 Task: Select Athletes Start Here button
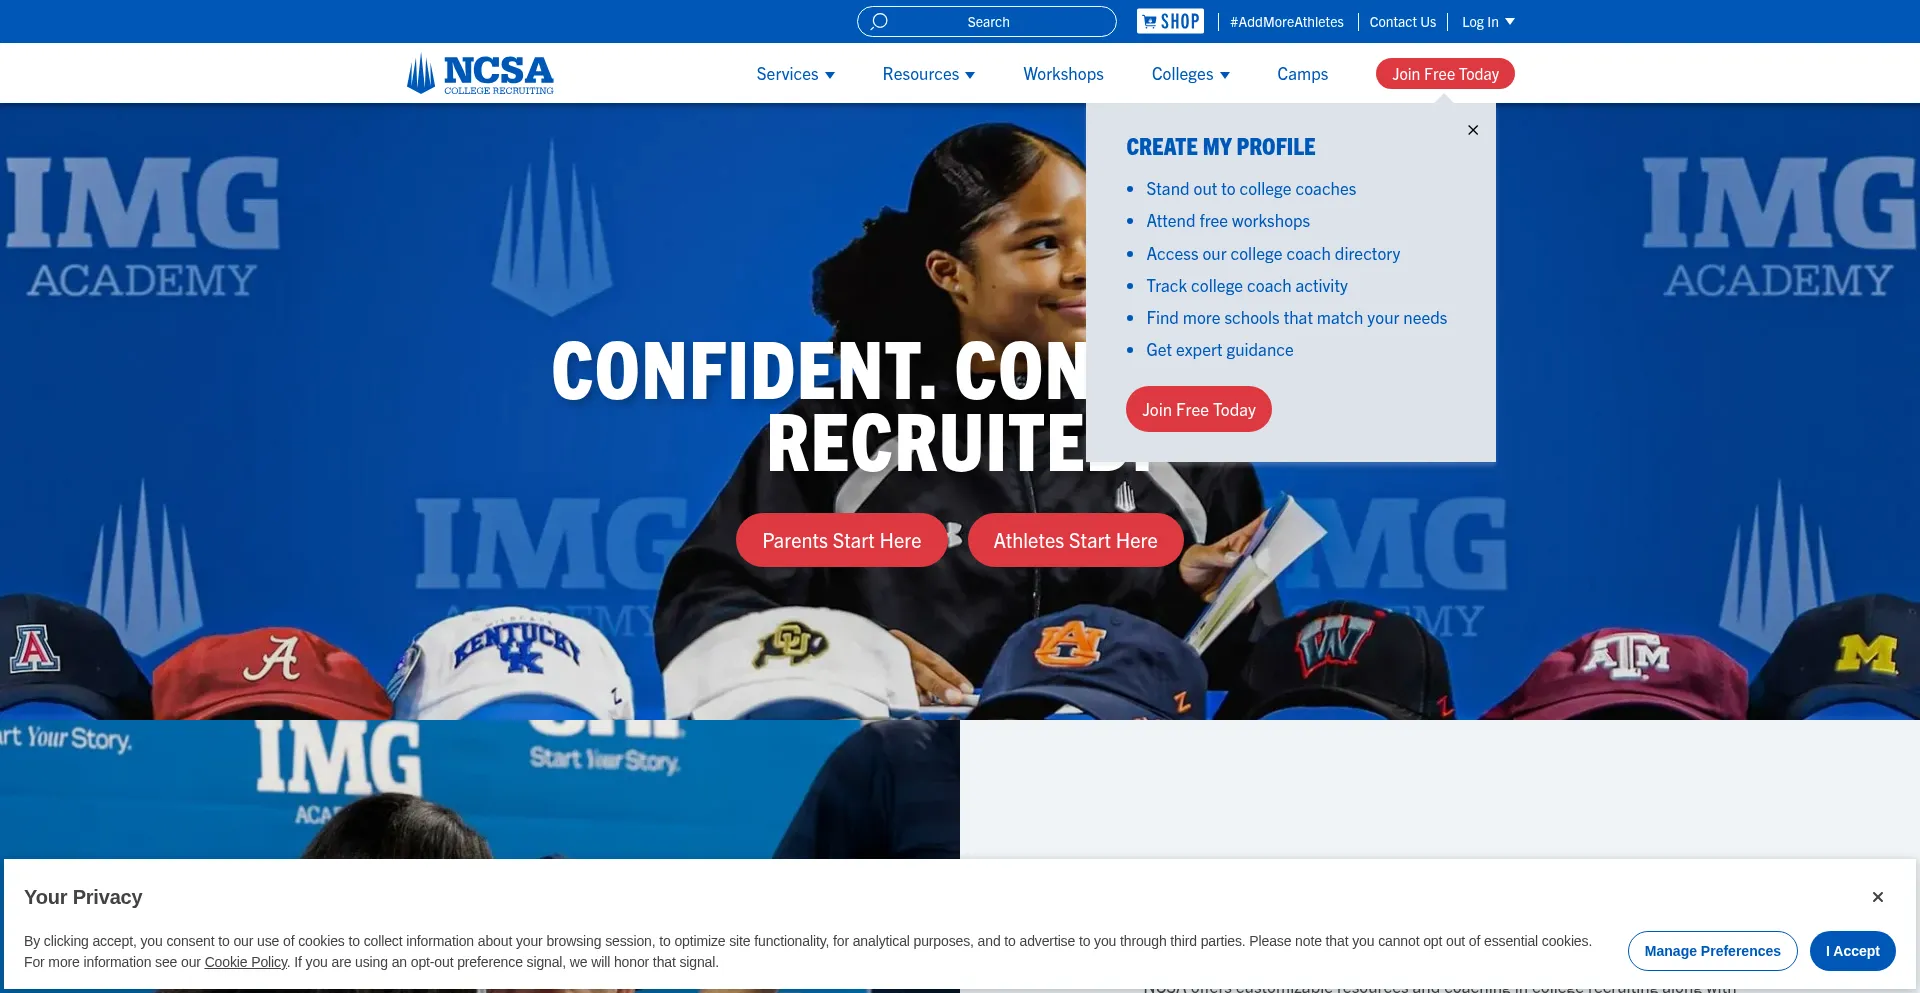[x=1075, y=540]
